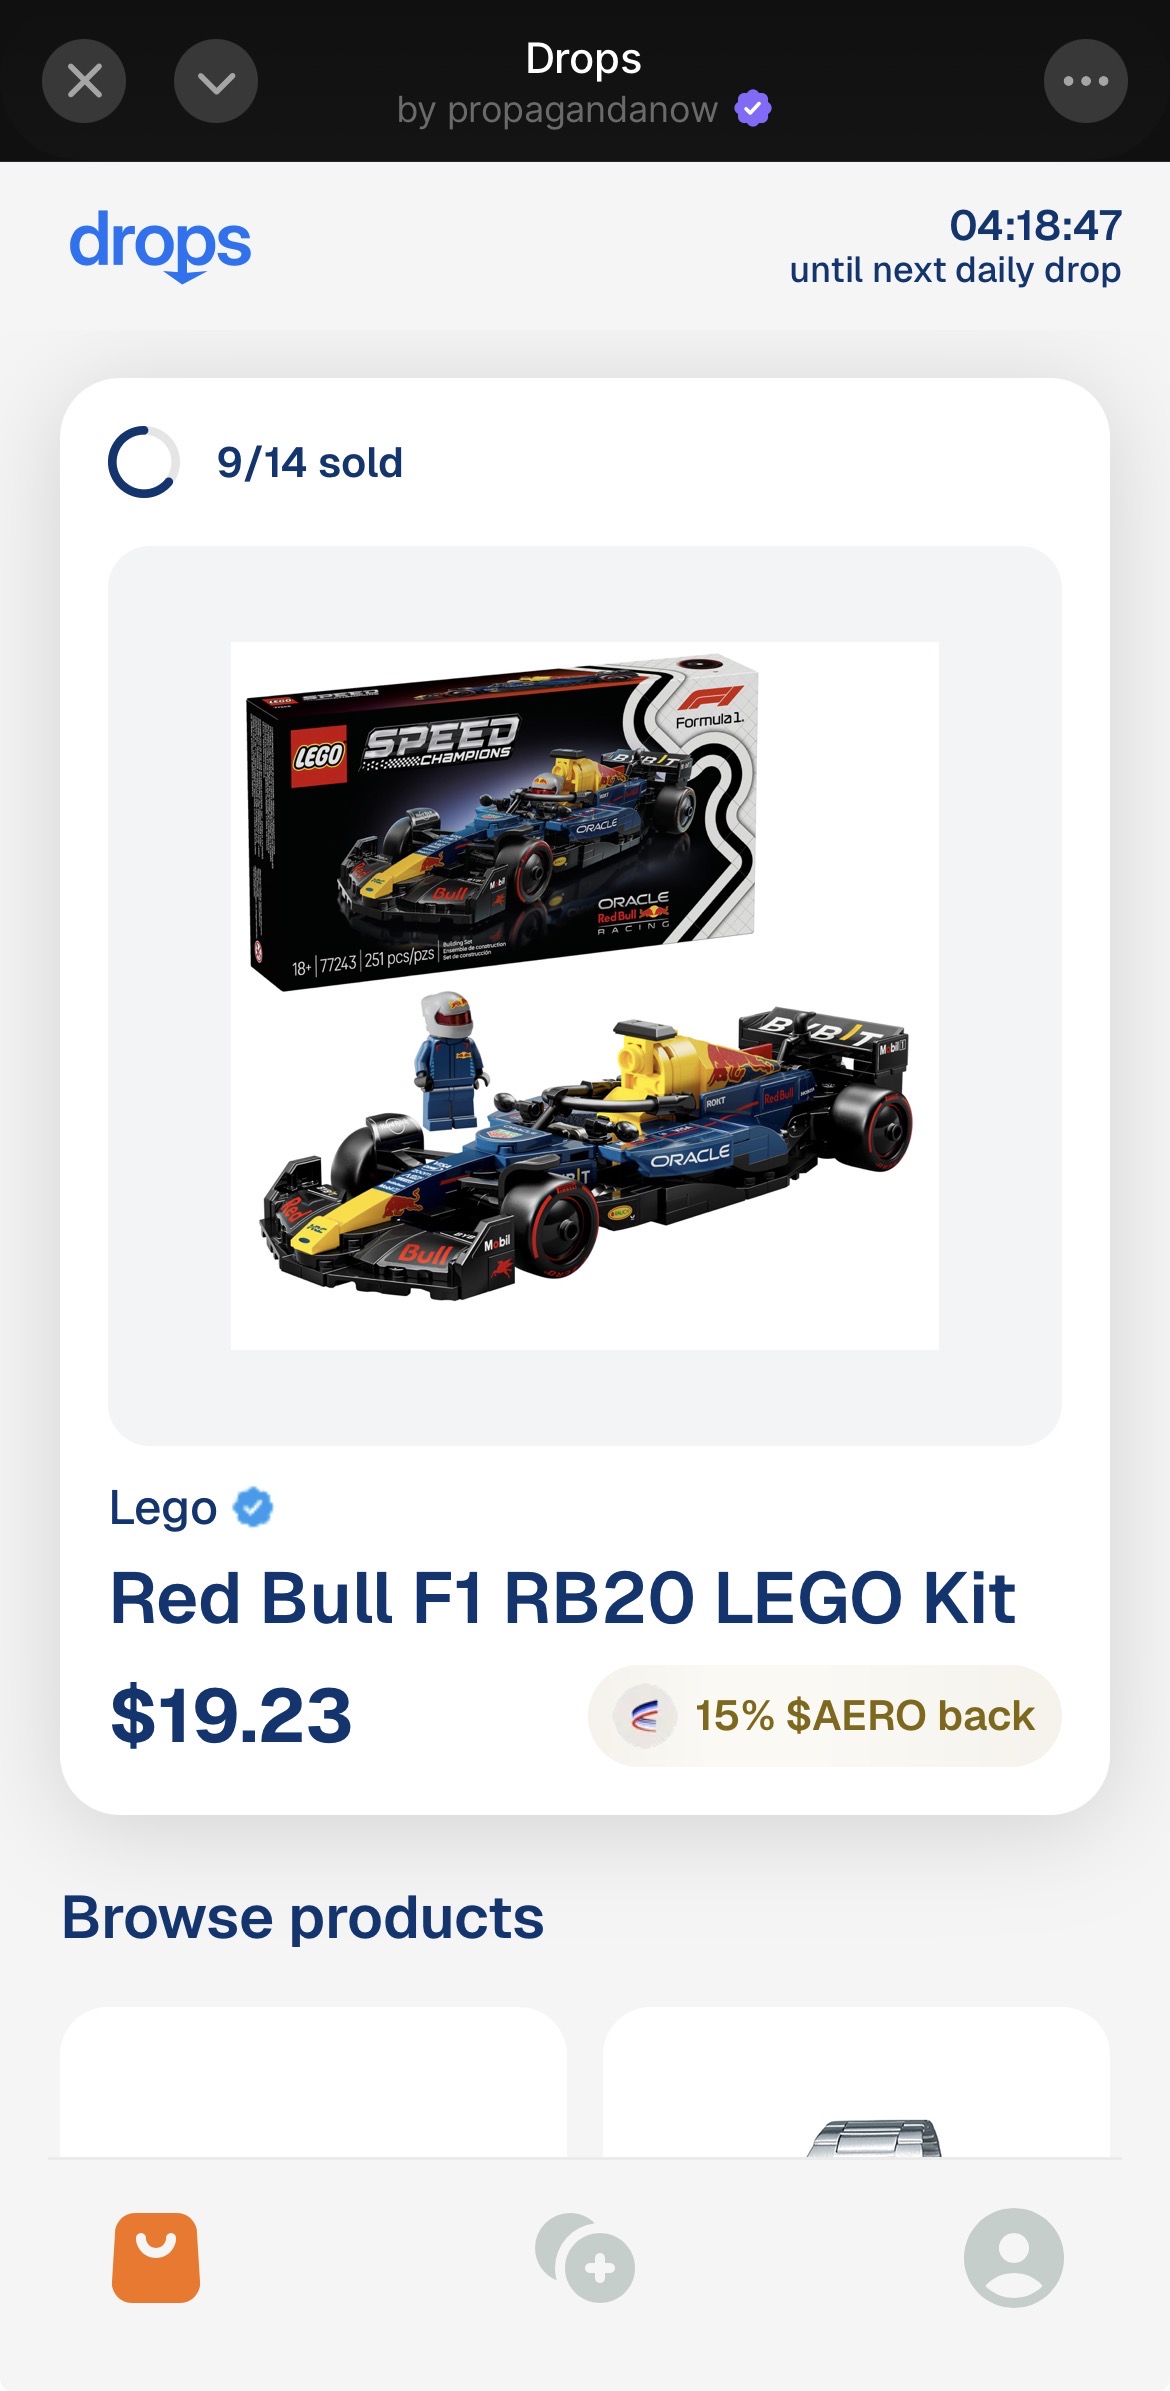Tap the blue verified badge next to Lego
The image size is (1170, 2391).
[x=253, y=1507]
